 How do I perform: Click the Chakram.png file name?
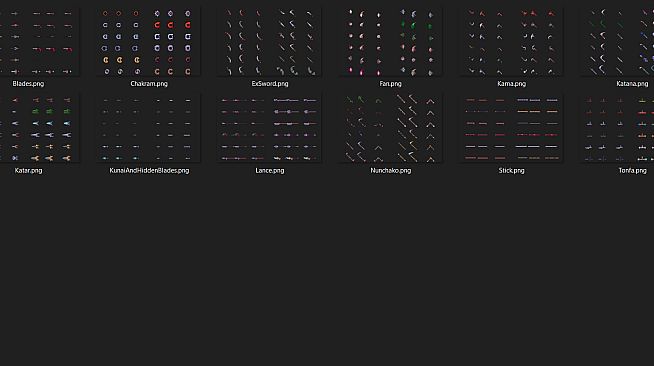[x=149, y=84]
